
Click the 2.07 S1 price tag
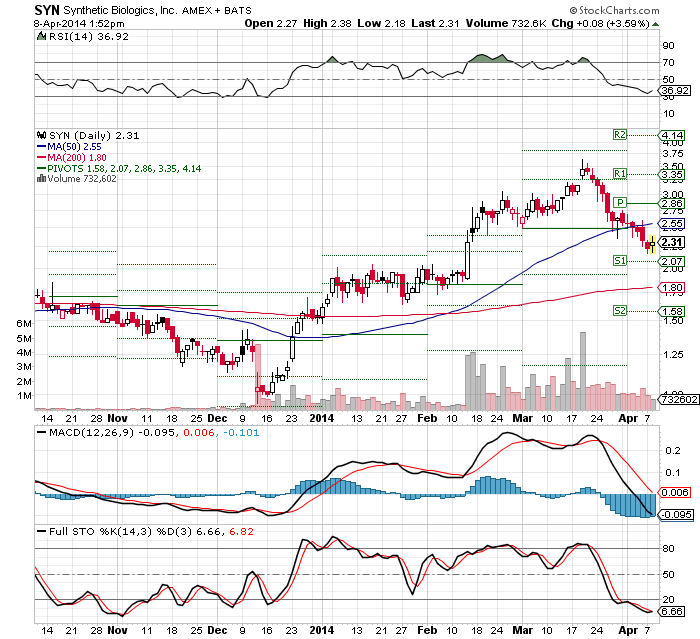click(672, 261)
